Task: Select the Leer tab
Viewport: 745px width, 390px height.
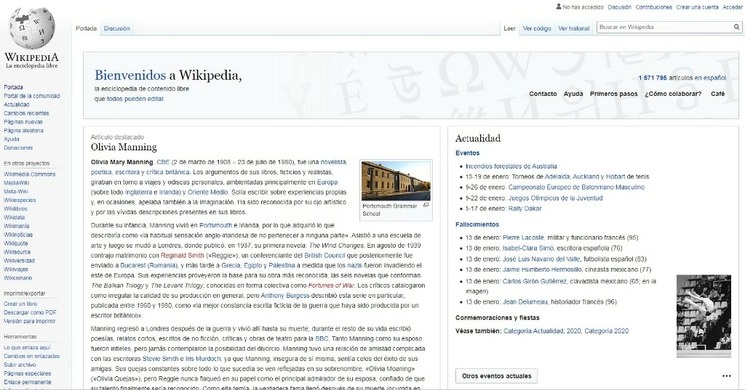Action: pyautogui.click(x=509, y=29)
